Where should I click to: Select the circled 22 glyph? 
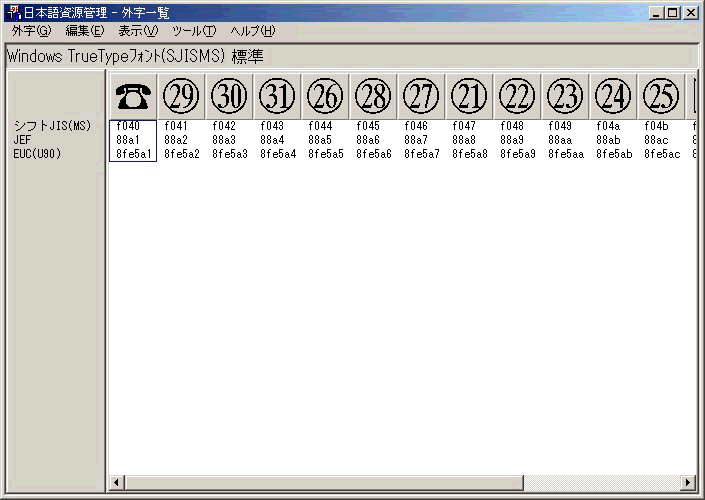tap(517, 96)
